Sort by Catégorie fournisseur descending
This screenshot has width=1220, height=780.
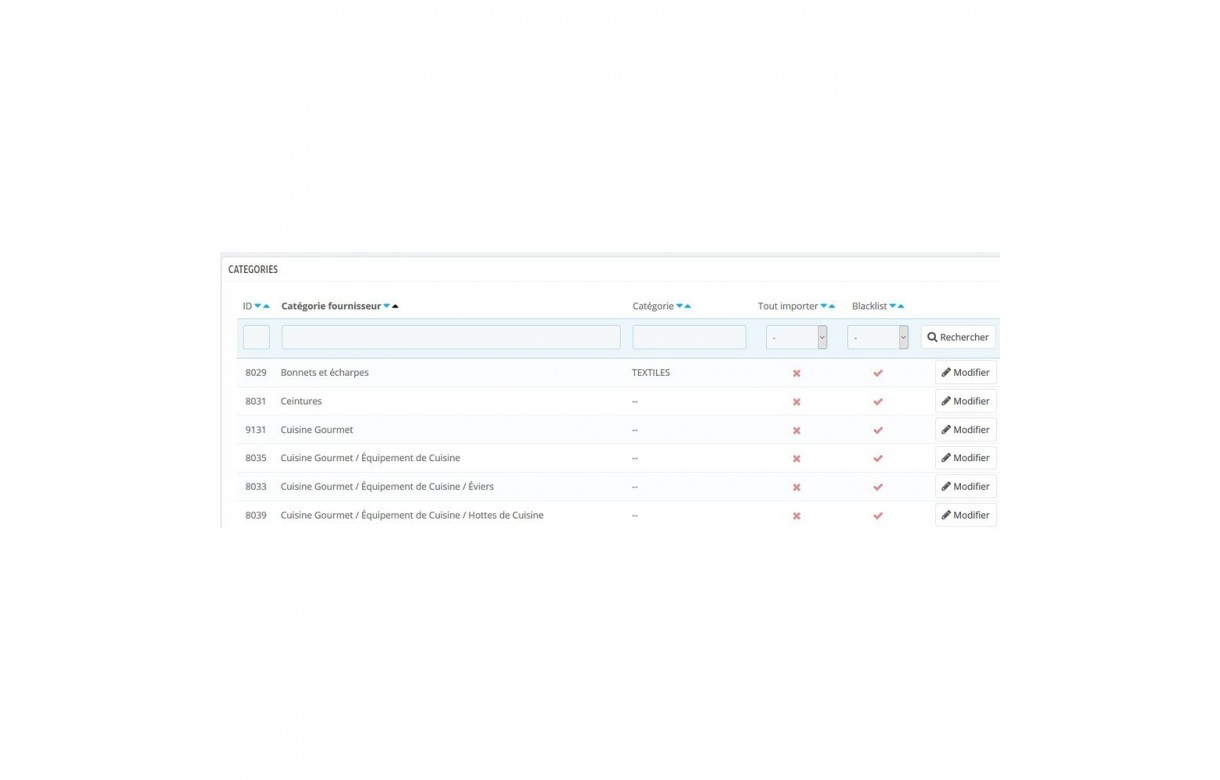tap(386, 305)
